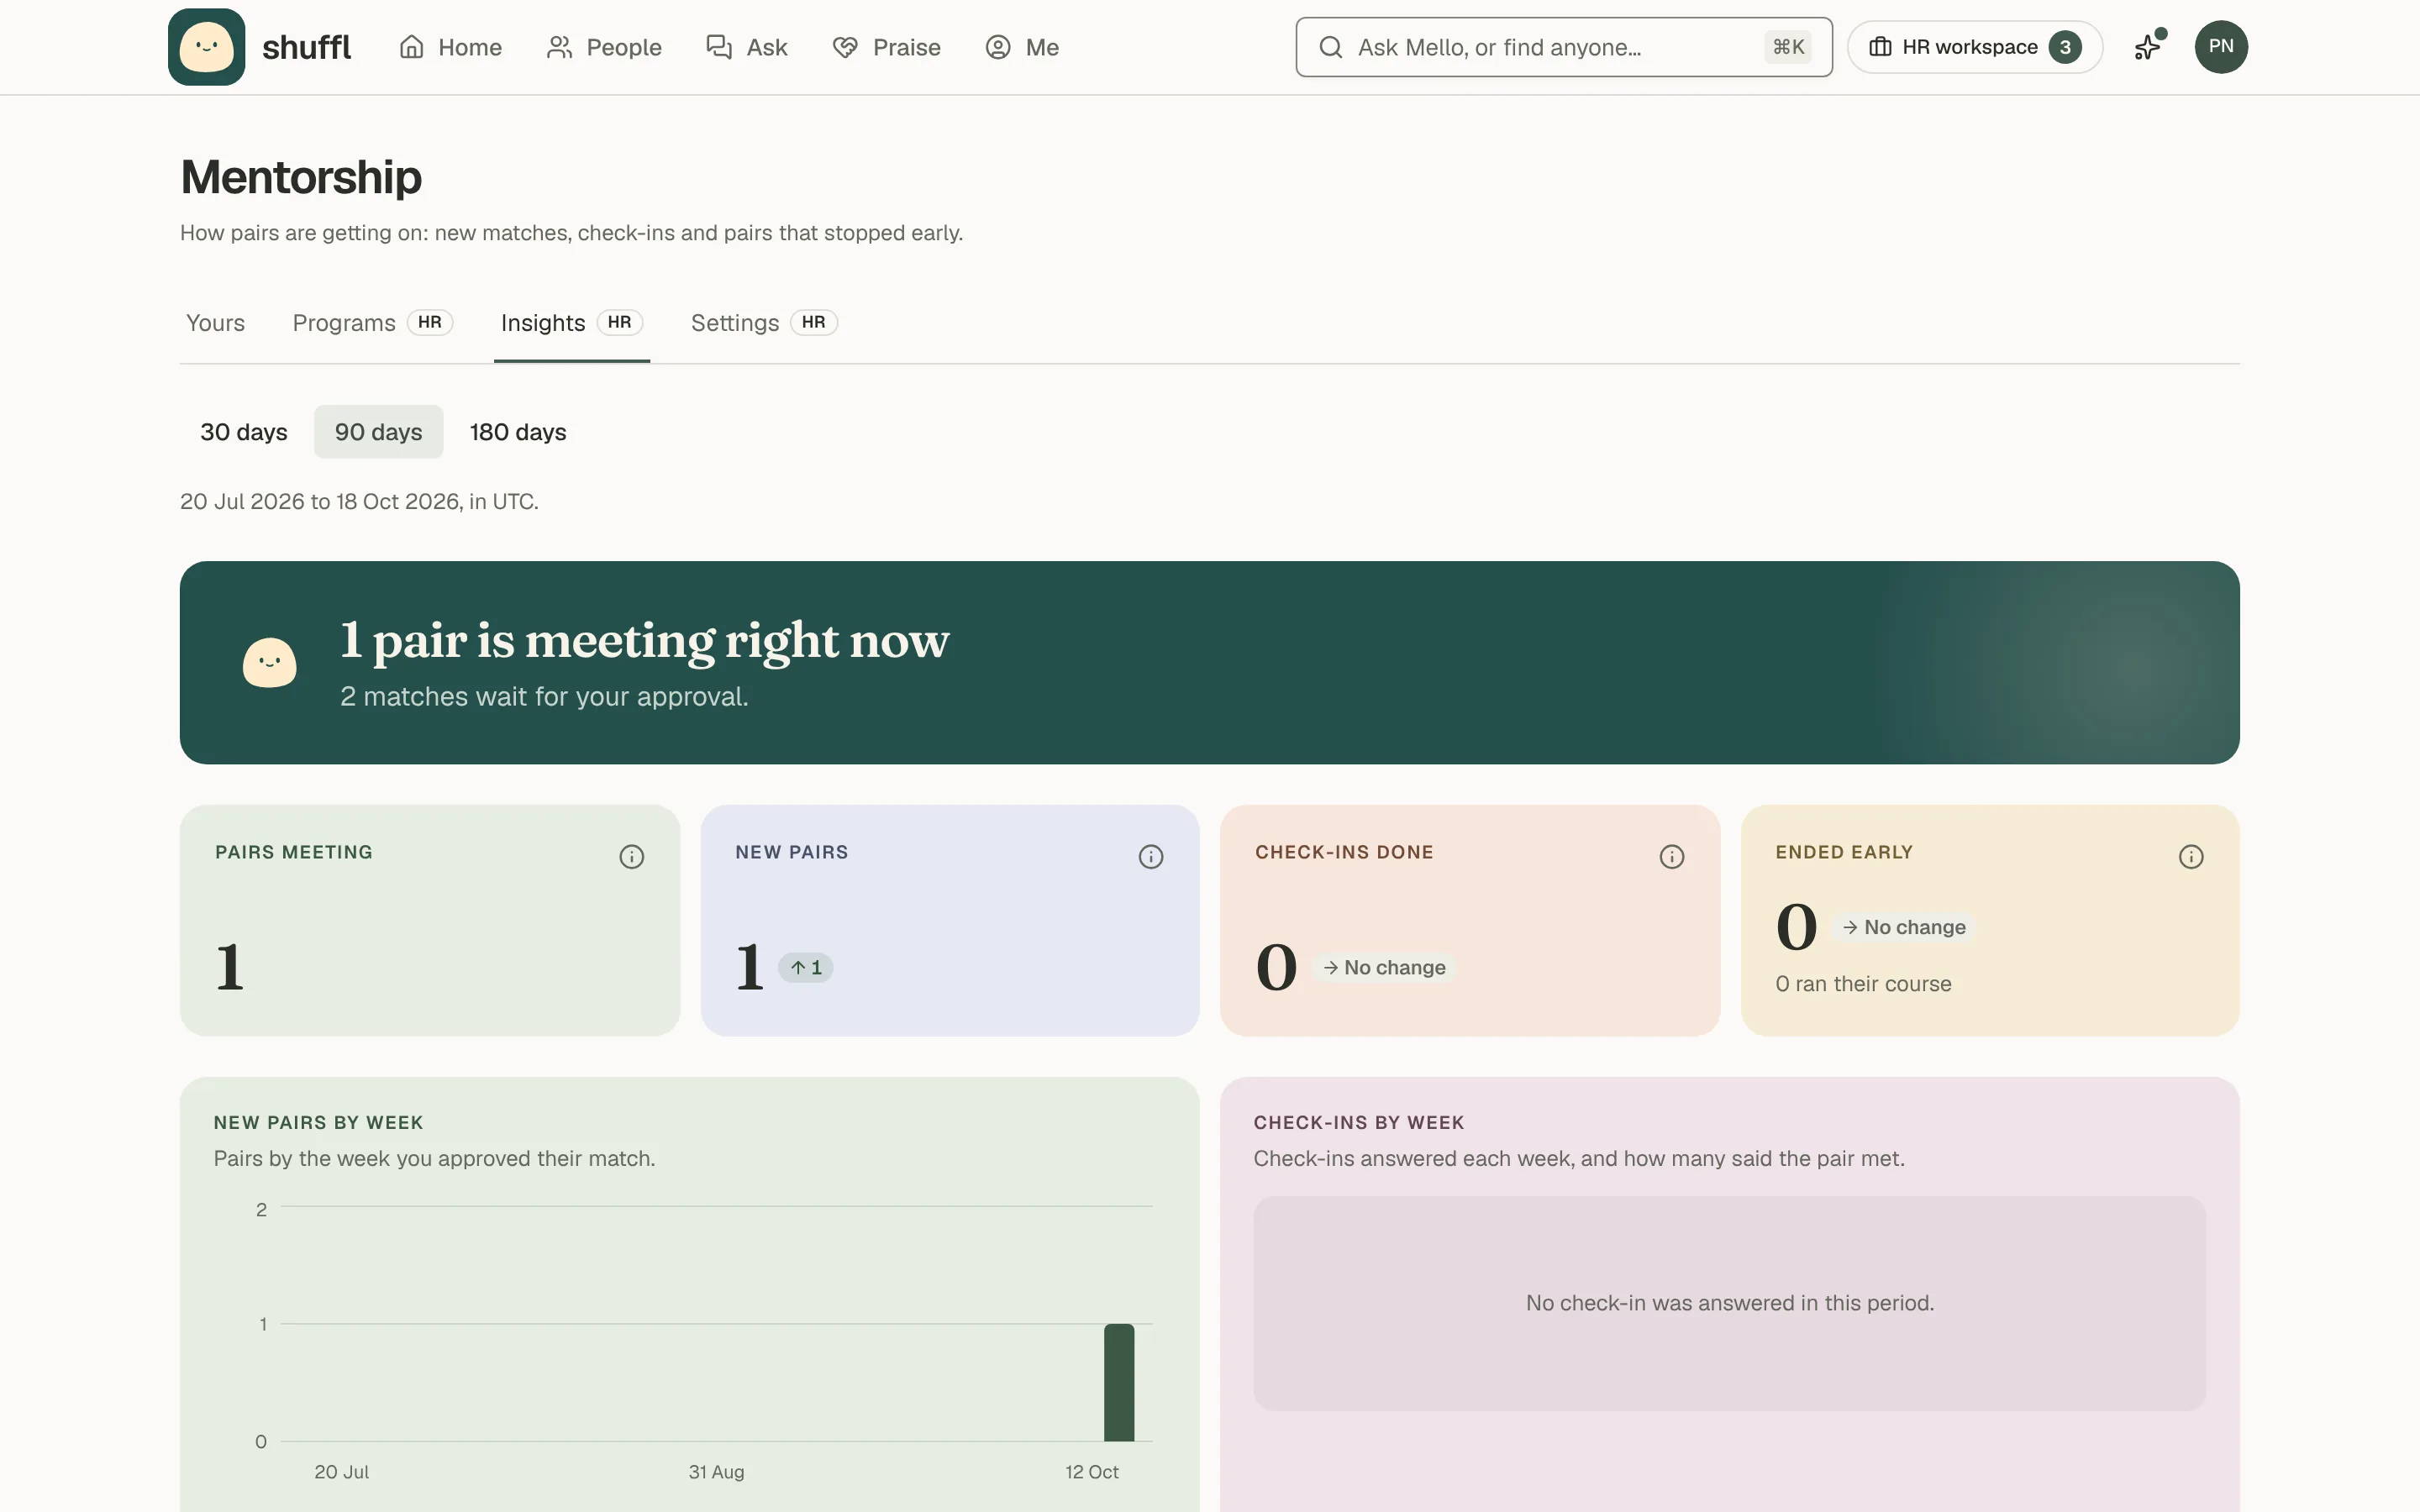
Task: Open the Me profile page
Action: pyautogui.click(x=1022, y=47)
